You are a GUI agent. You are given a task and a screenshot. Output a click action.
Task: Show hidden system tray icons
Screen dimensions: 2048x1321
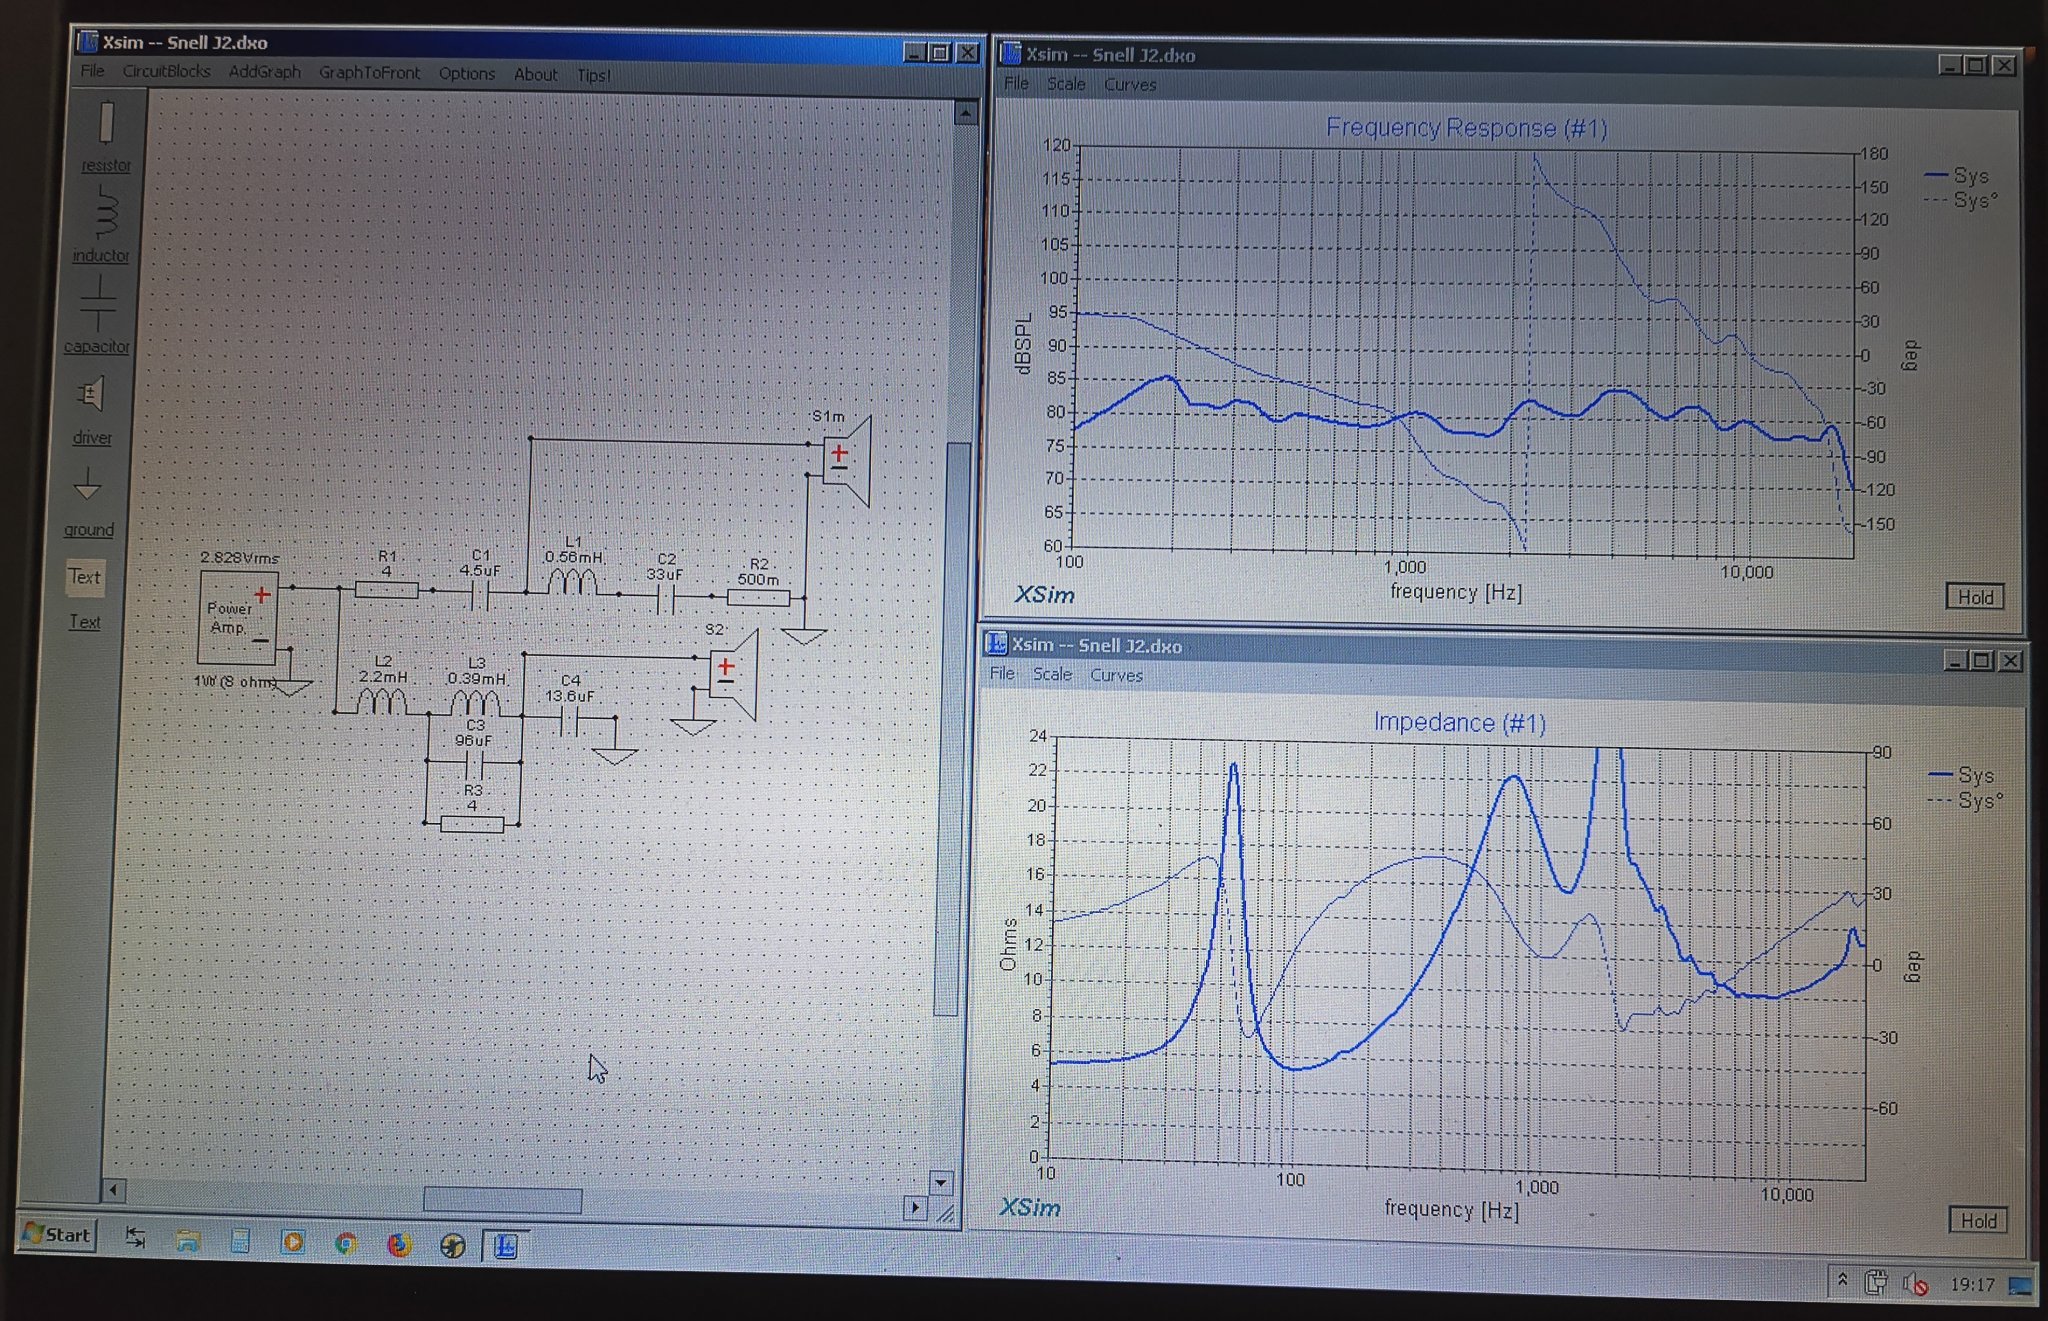(1842, 1281)
